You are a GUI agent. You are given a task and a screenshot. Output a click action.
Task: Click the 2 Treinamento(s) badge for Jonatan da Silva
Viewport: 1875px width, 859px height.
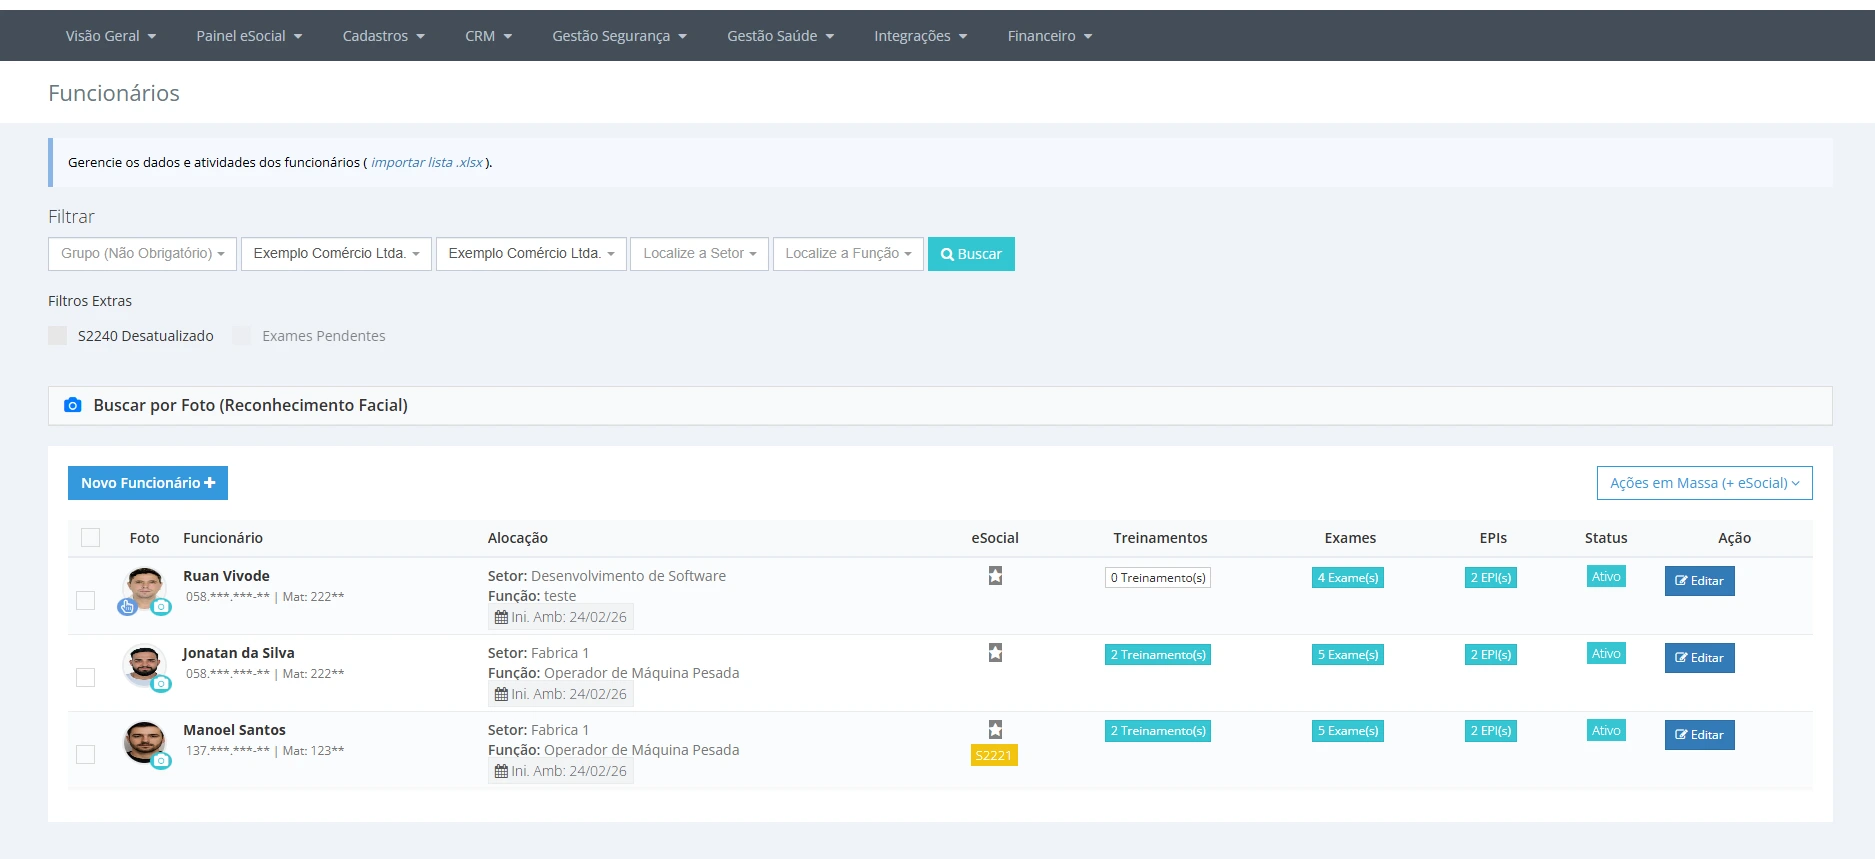1158,655
